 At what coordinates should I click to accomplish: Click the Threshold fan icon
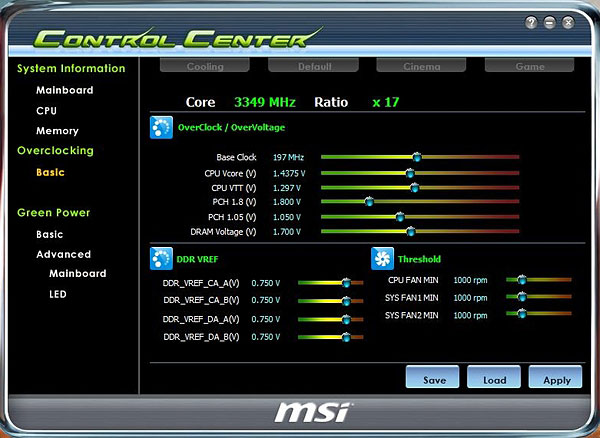[382, 259]
